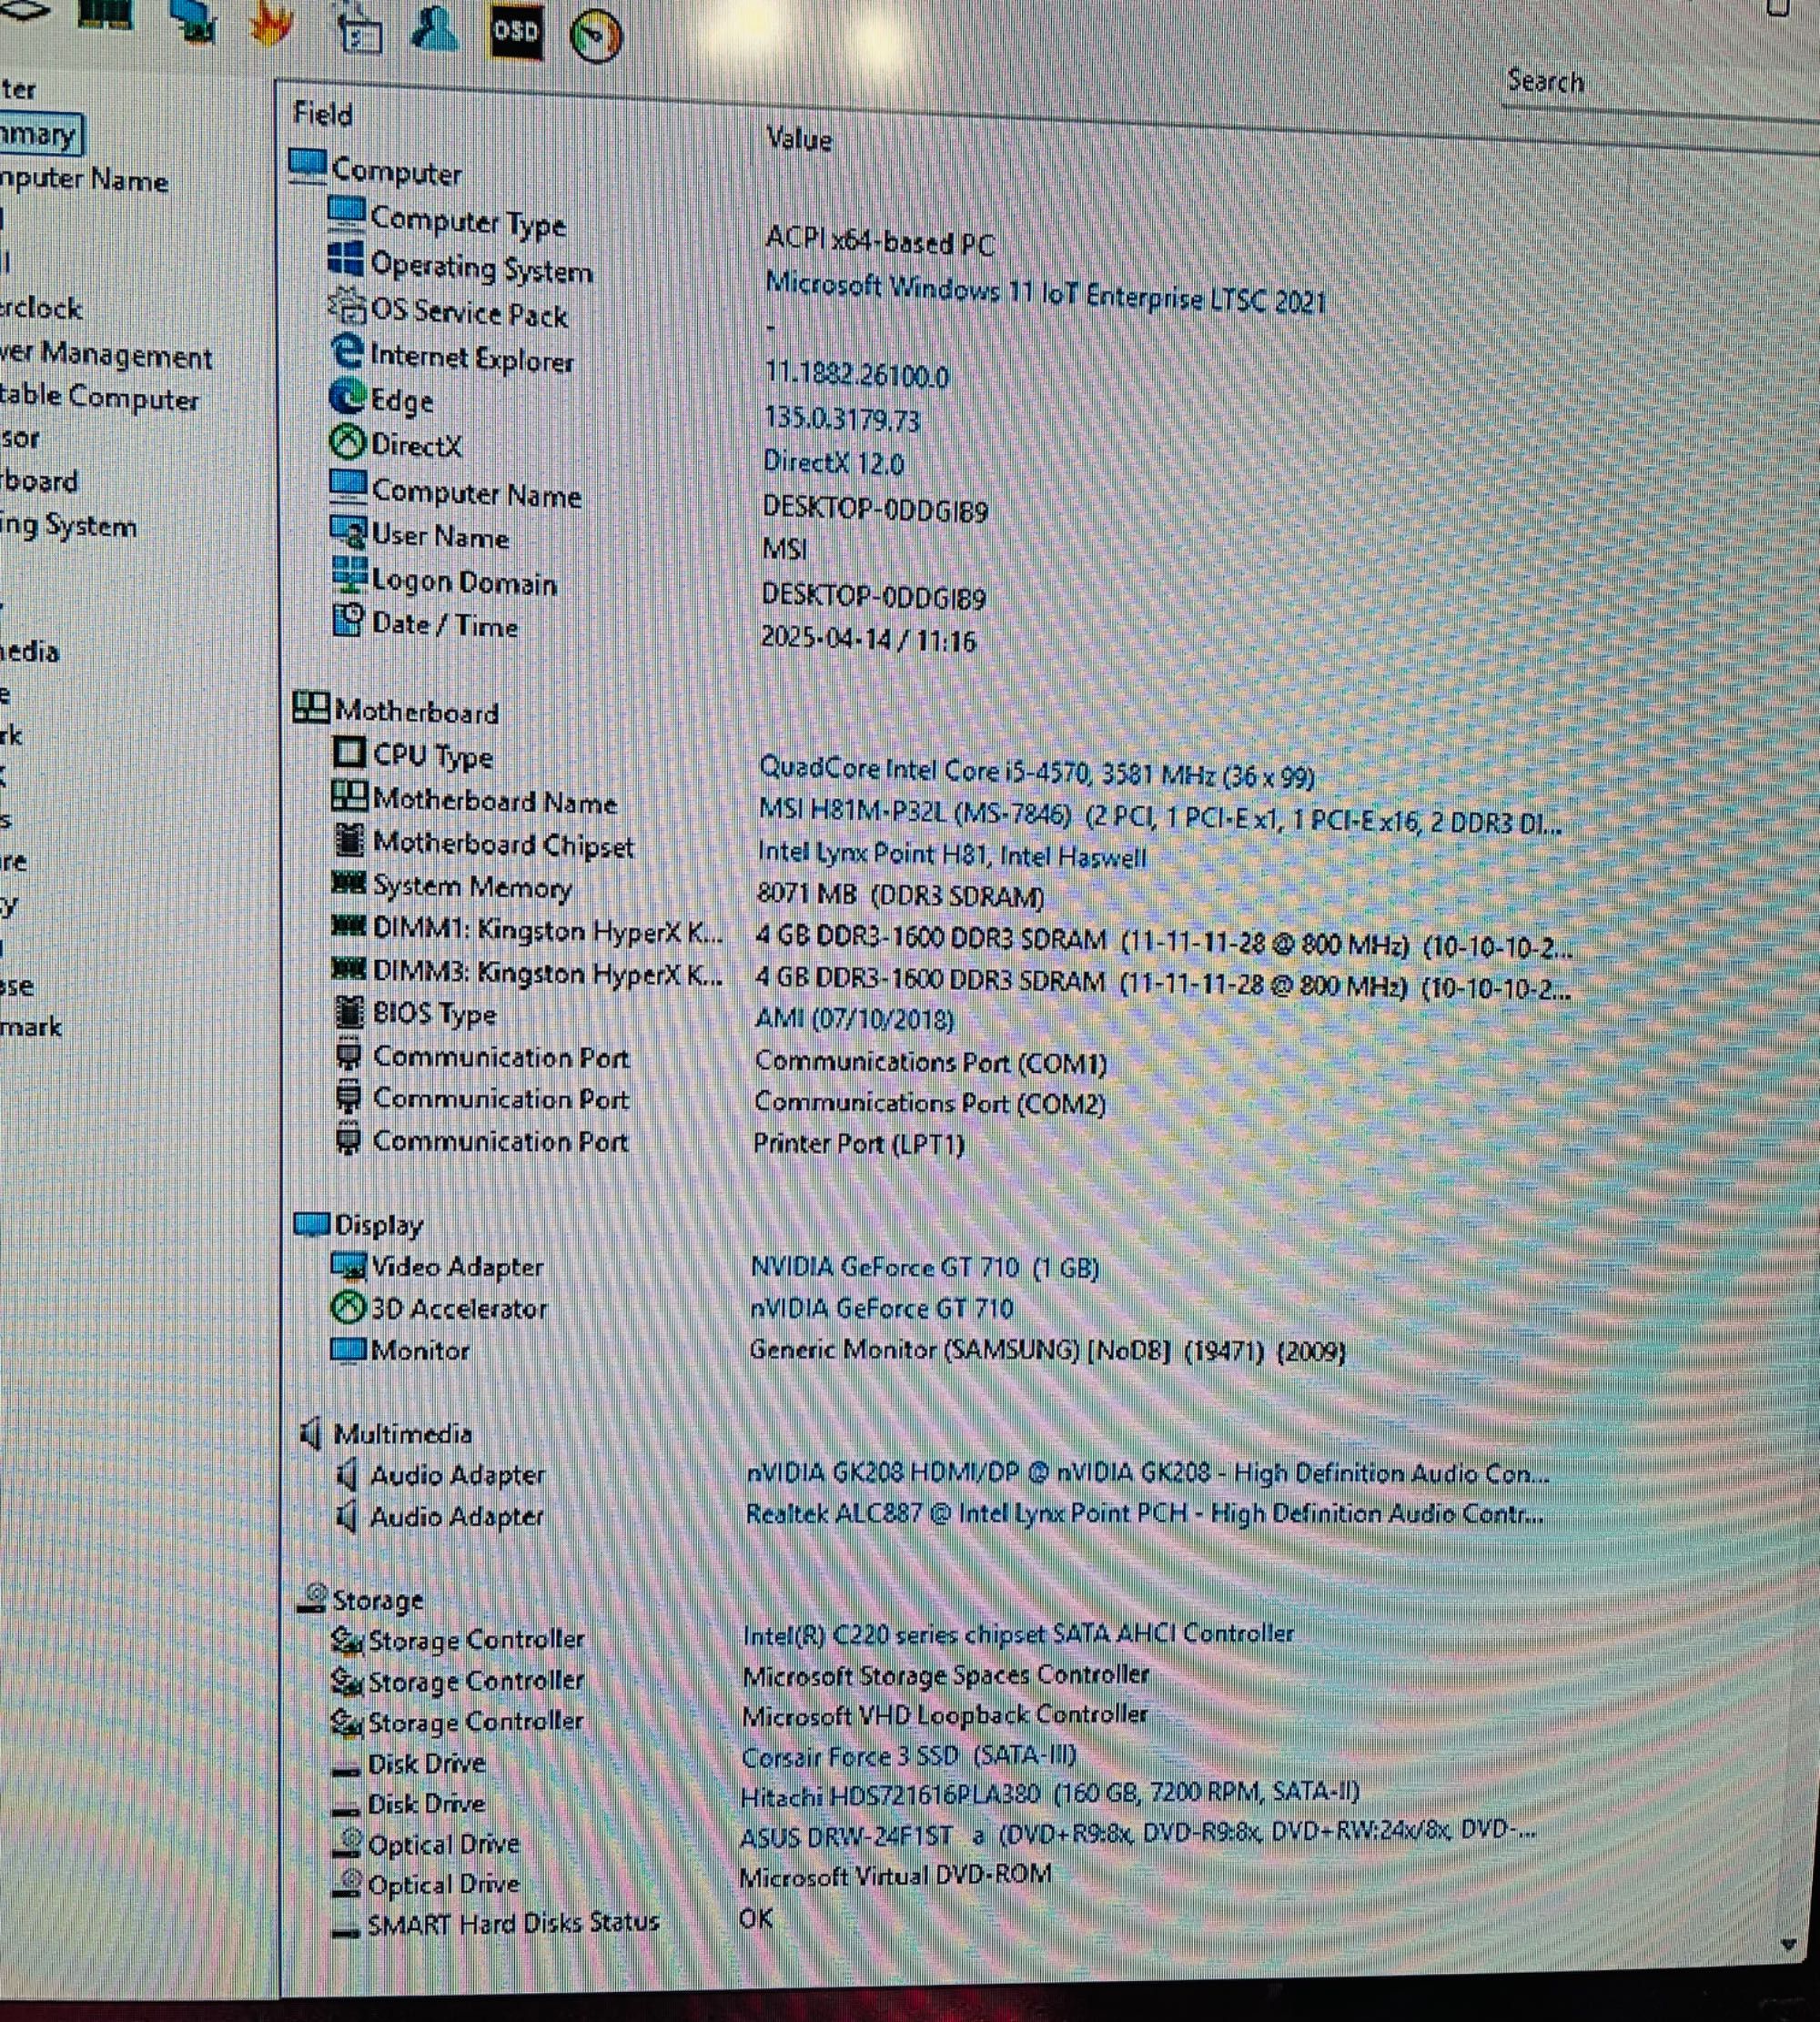1820x2022 pixels.
Task: Open the Corsair Force 3 SSD link
Action: point(908,1755)
